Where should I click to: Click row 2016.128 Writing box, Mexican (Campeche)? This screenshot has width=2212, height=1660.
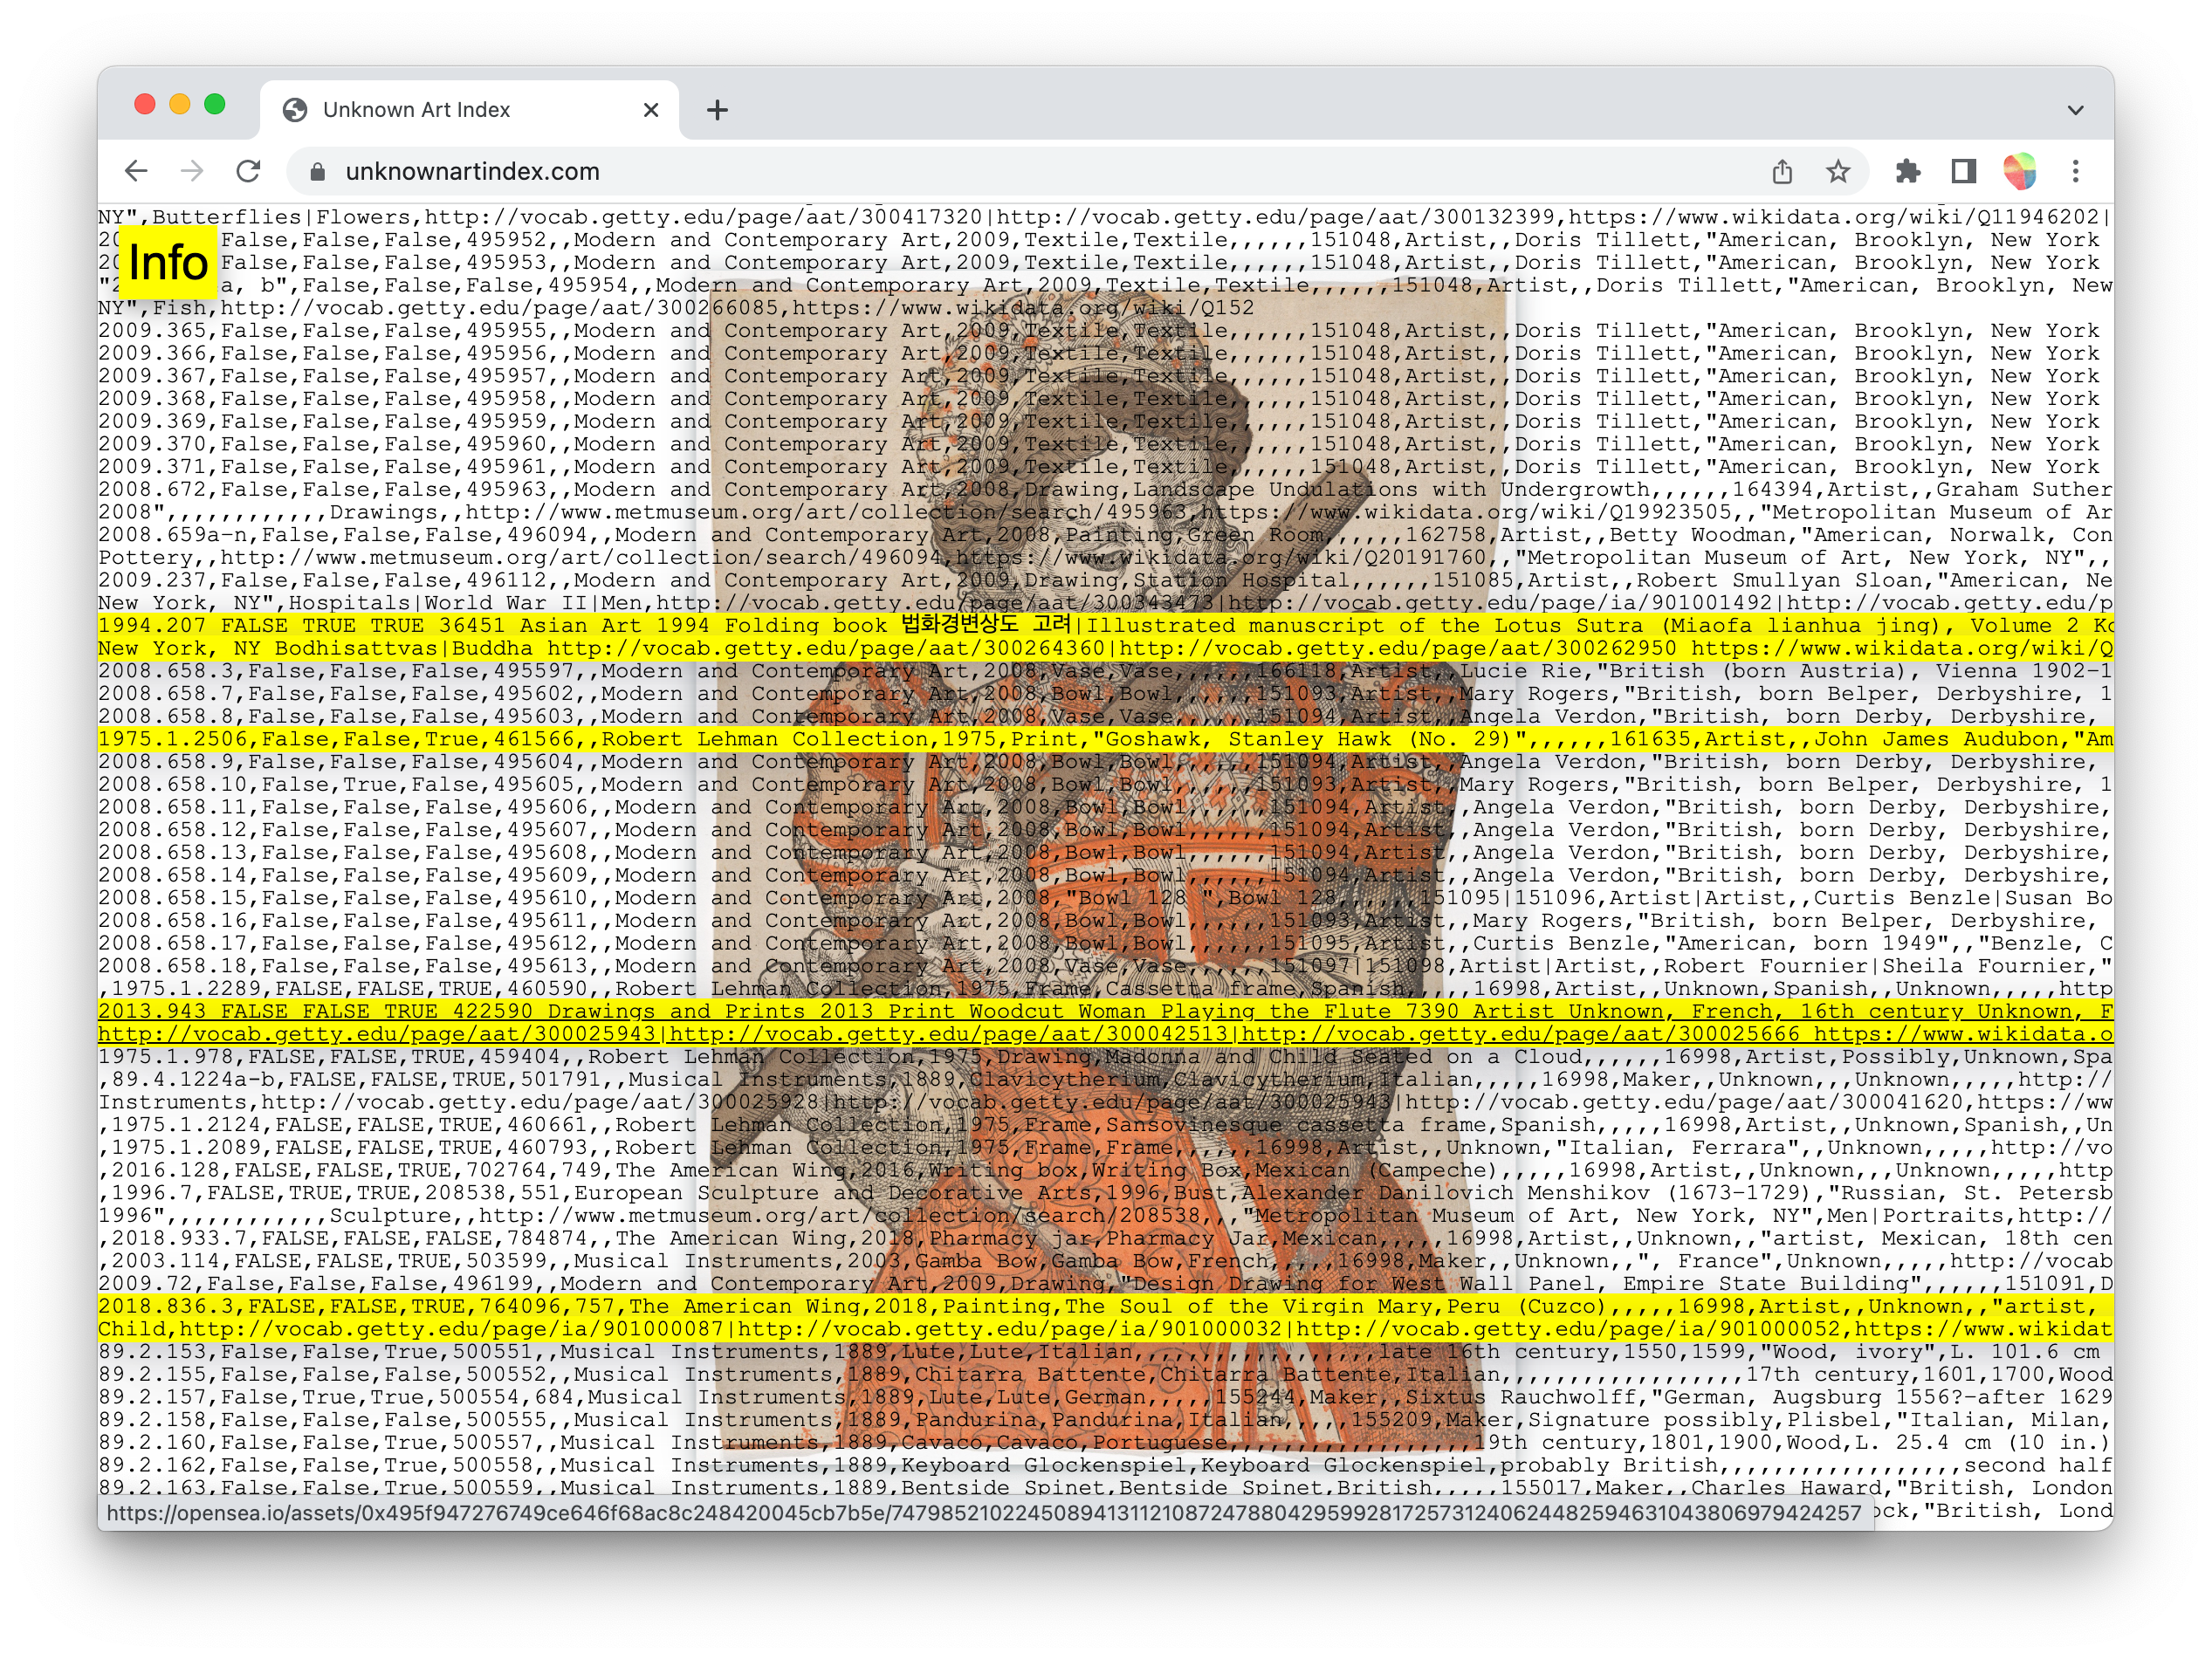coord(1105,1170)
